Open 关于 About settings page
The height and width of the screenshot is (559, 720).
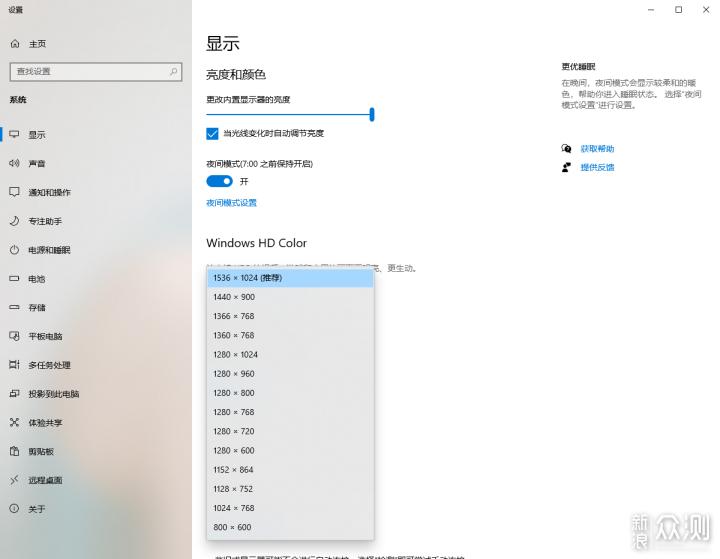coord(37,509)
